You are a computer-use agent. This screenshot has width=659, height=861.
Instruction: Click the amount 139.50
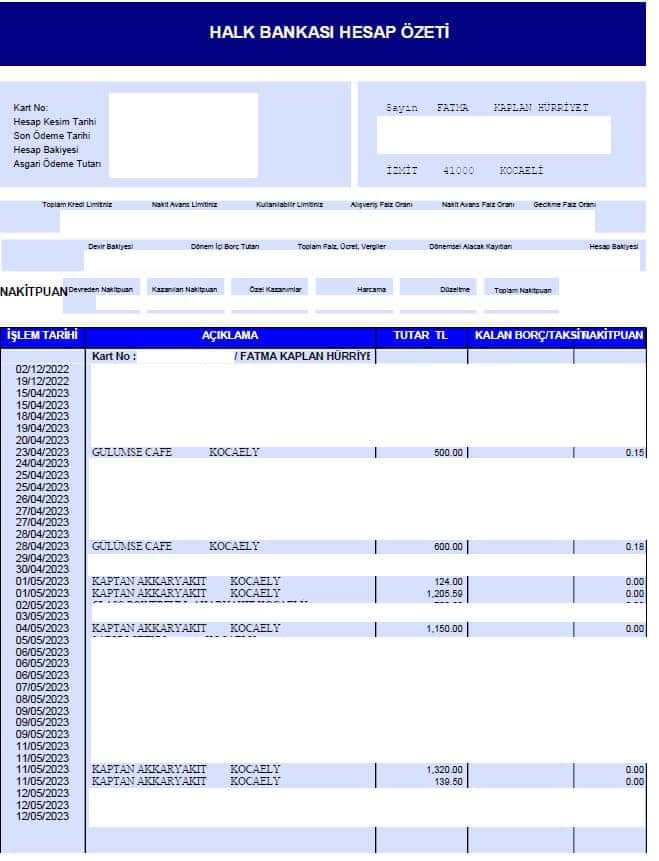click(x=448, y=781)
